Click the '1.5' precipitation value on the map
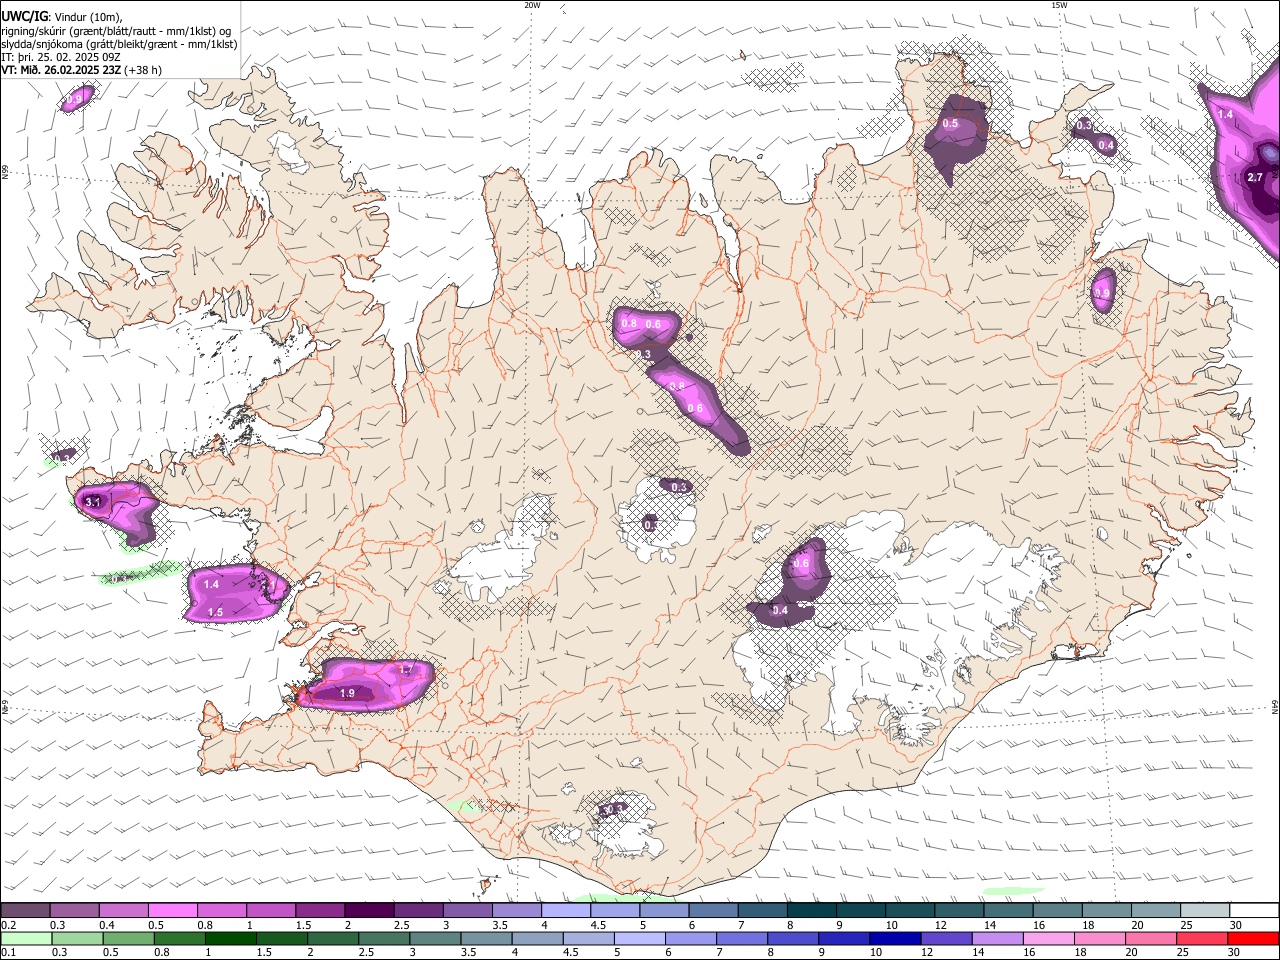The width and height of the screenshot is (1280, 960). tap(215, 612)
